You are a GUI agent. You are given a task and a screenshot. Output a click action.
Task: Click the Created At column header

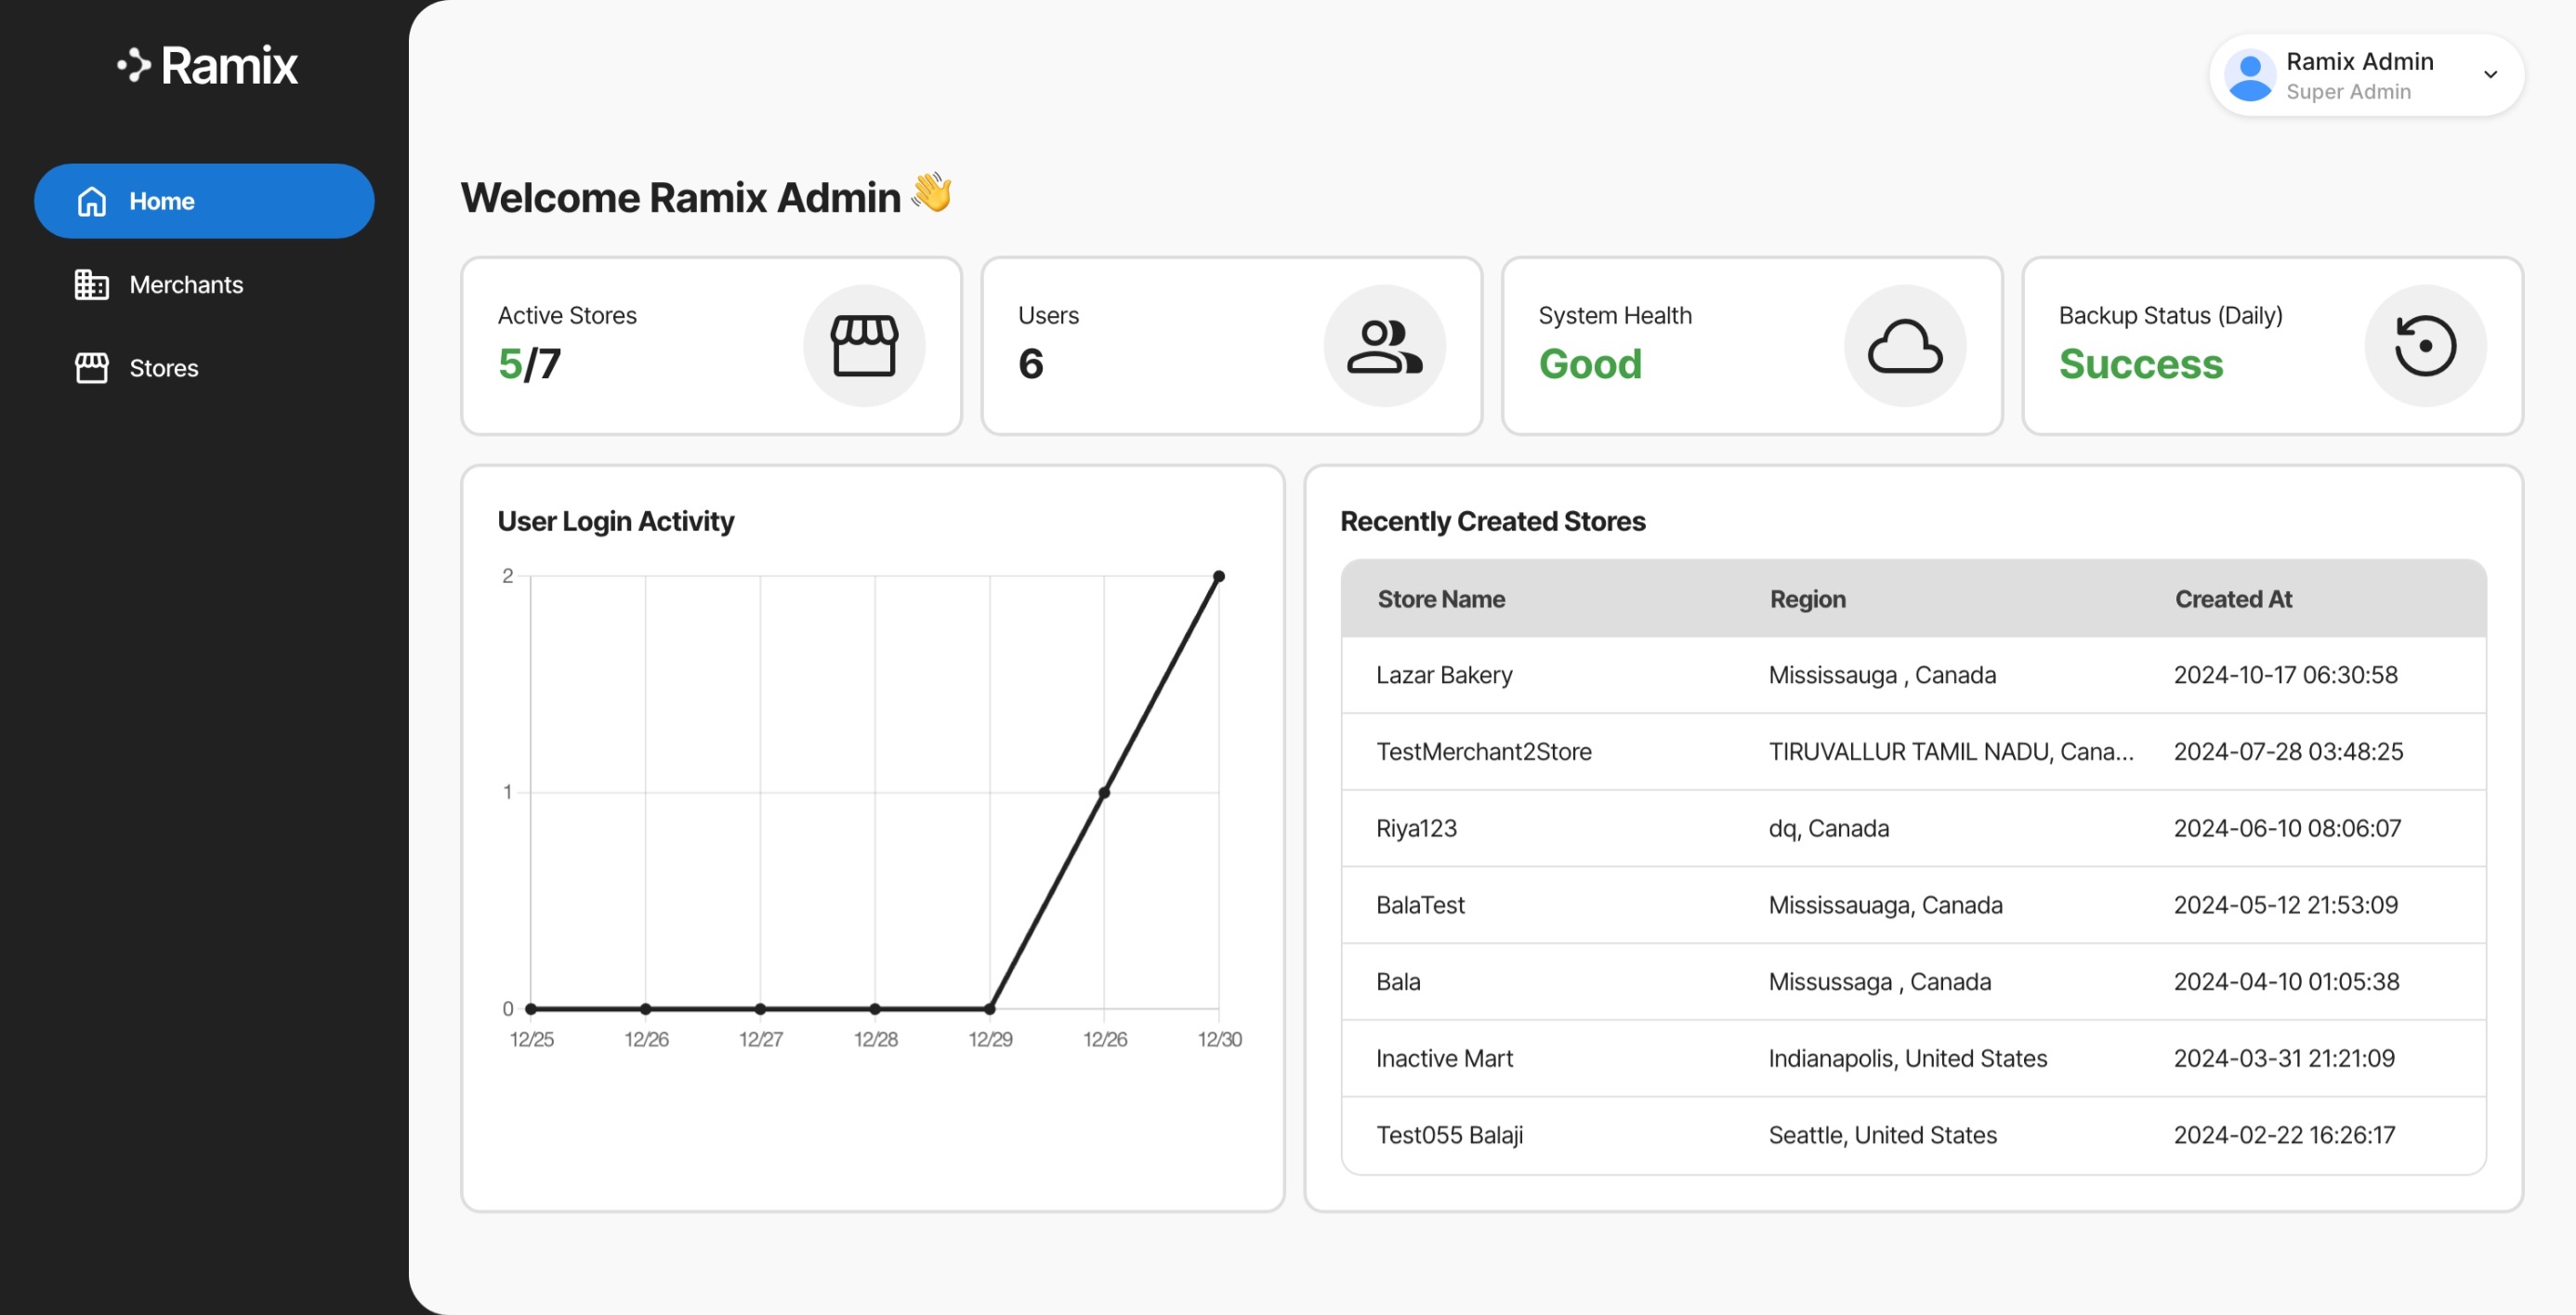2233,599
